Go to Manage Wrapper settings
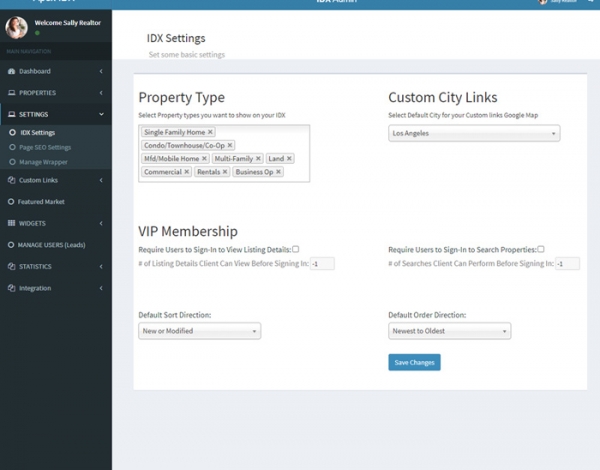The image size is (600, 470). [45, 161]
